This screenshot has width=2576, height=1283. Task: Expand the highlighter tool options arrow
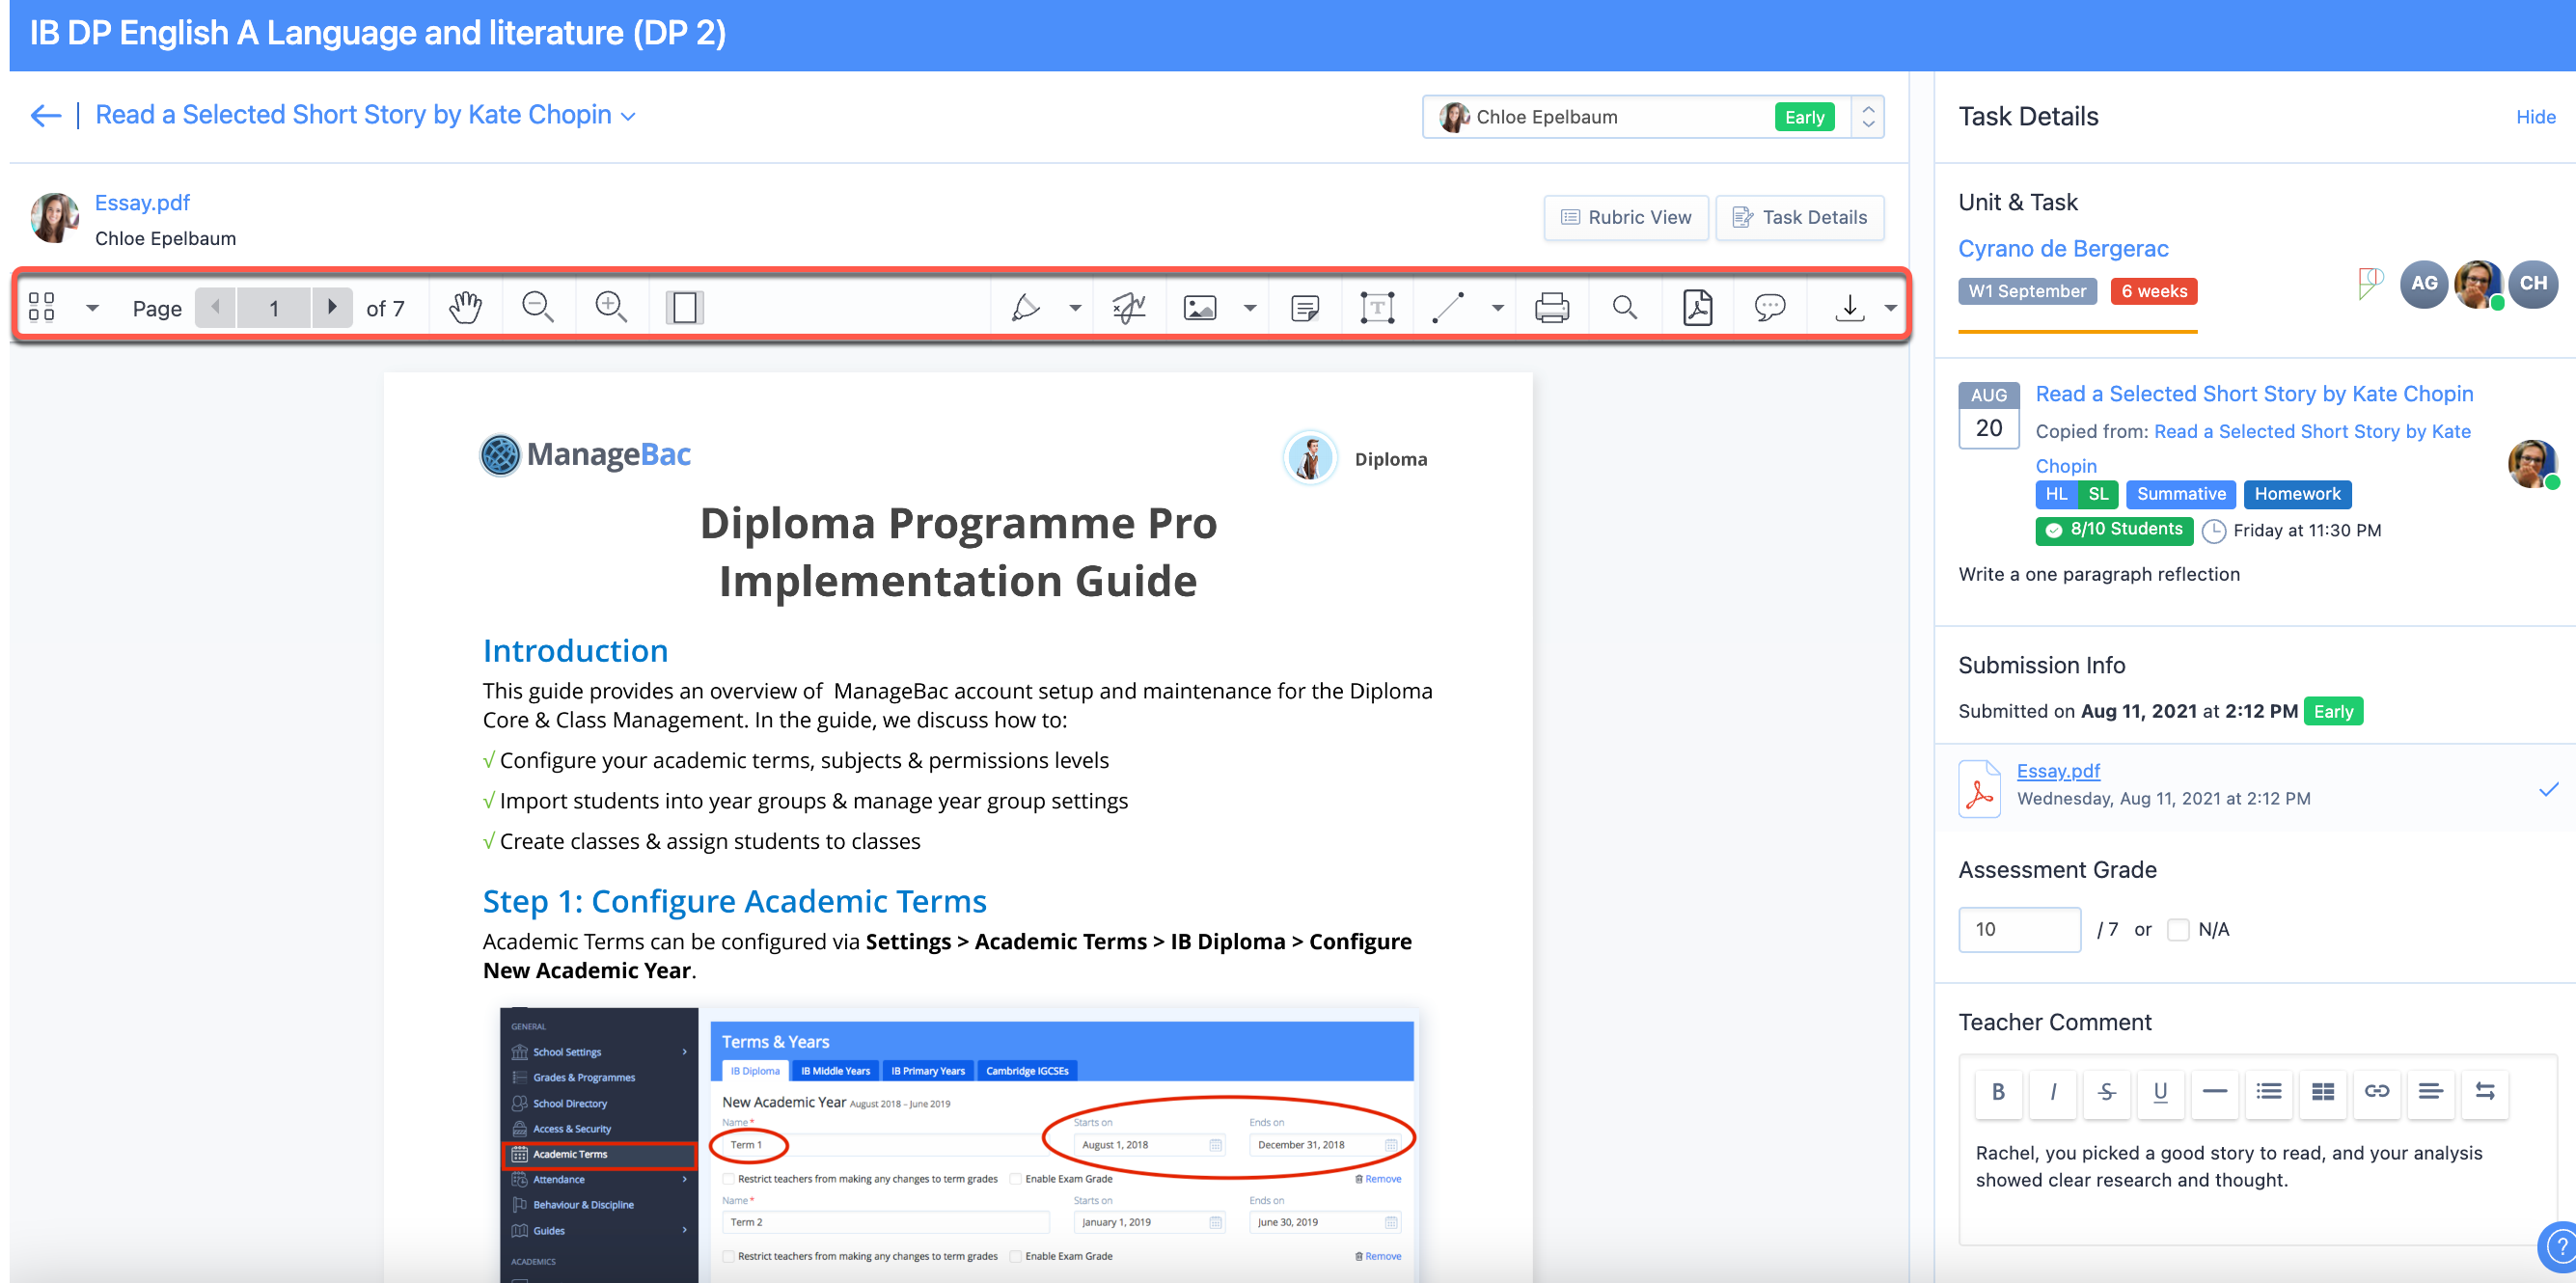point(1075,308)
